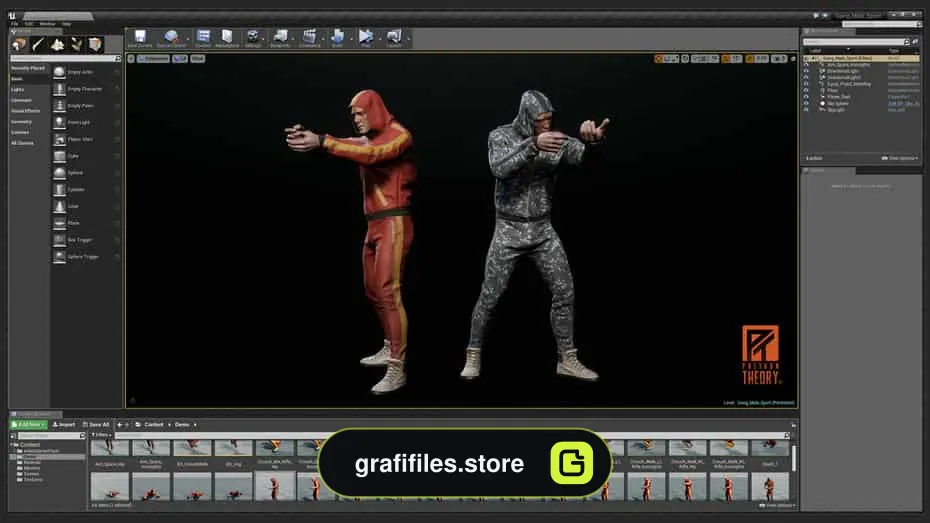
Task: Click the Cinematics clapperboard icon
Action: coord(309,37)
